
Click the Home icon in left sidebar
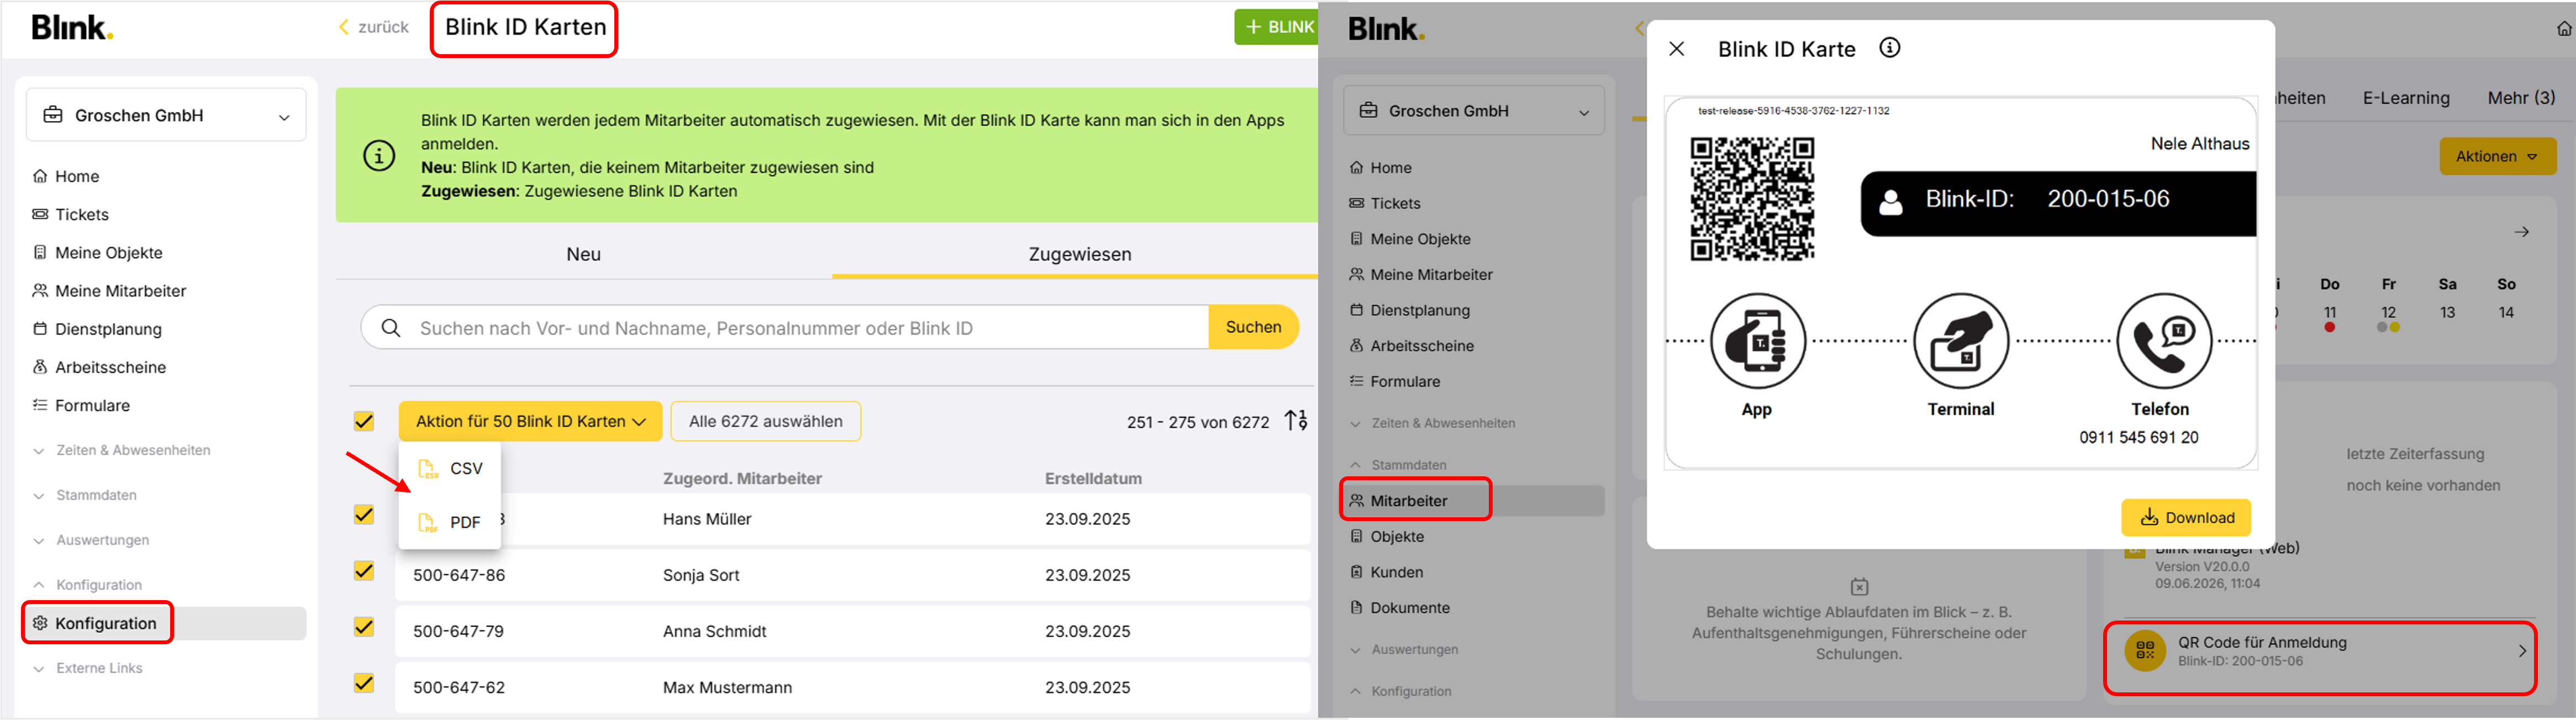(x=40, y=176)
